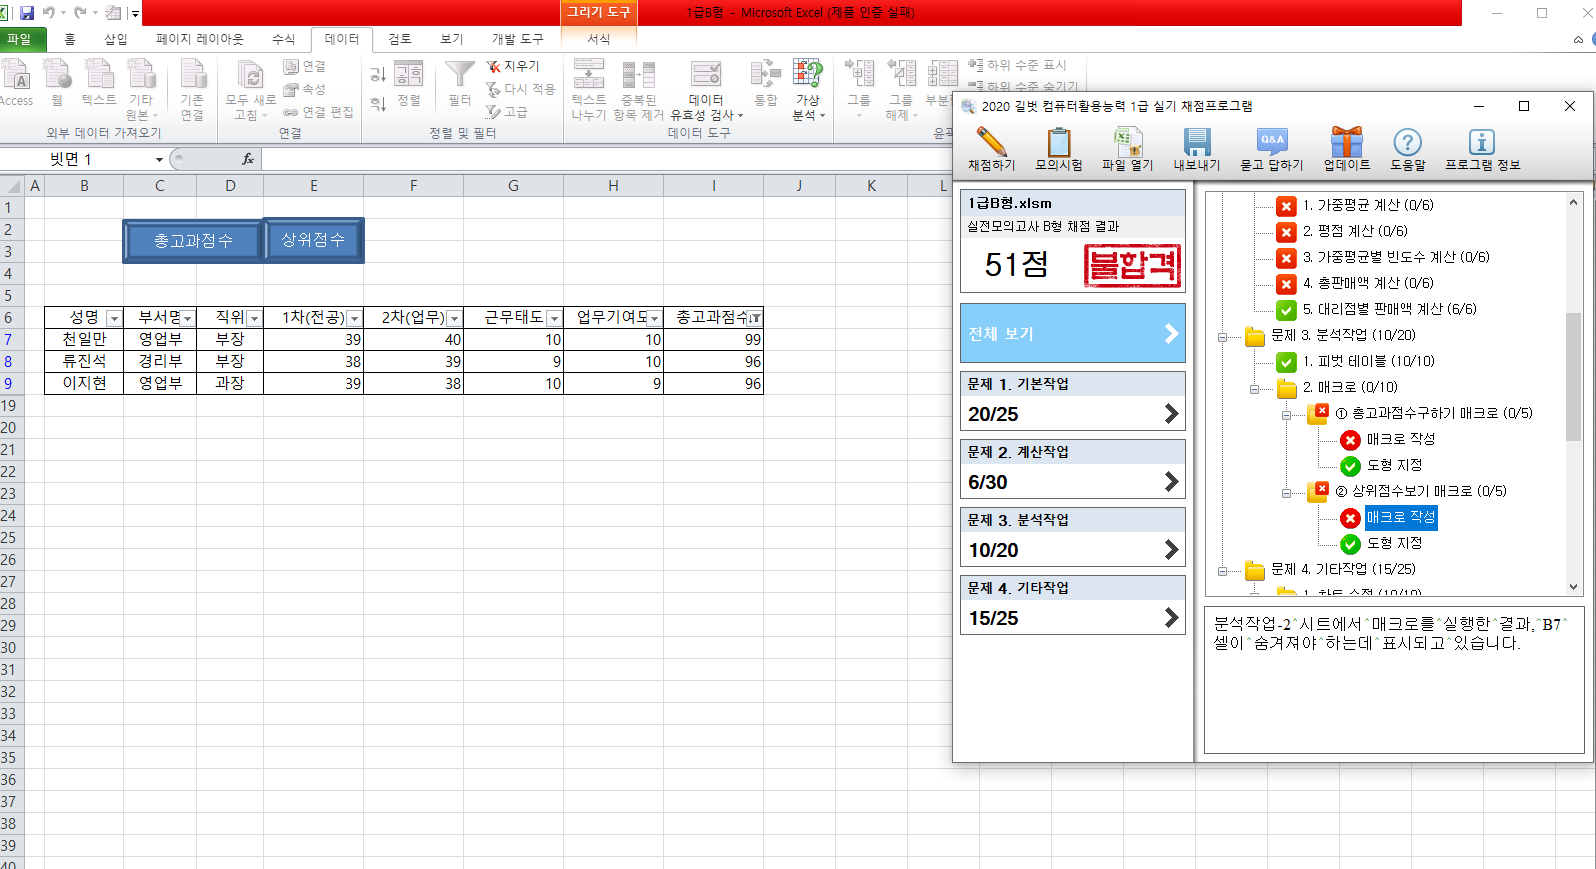Click the 전체 보기 panel button
The height and width of the screenshot is (869, 1596).
1072,333
